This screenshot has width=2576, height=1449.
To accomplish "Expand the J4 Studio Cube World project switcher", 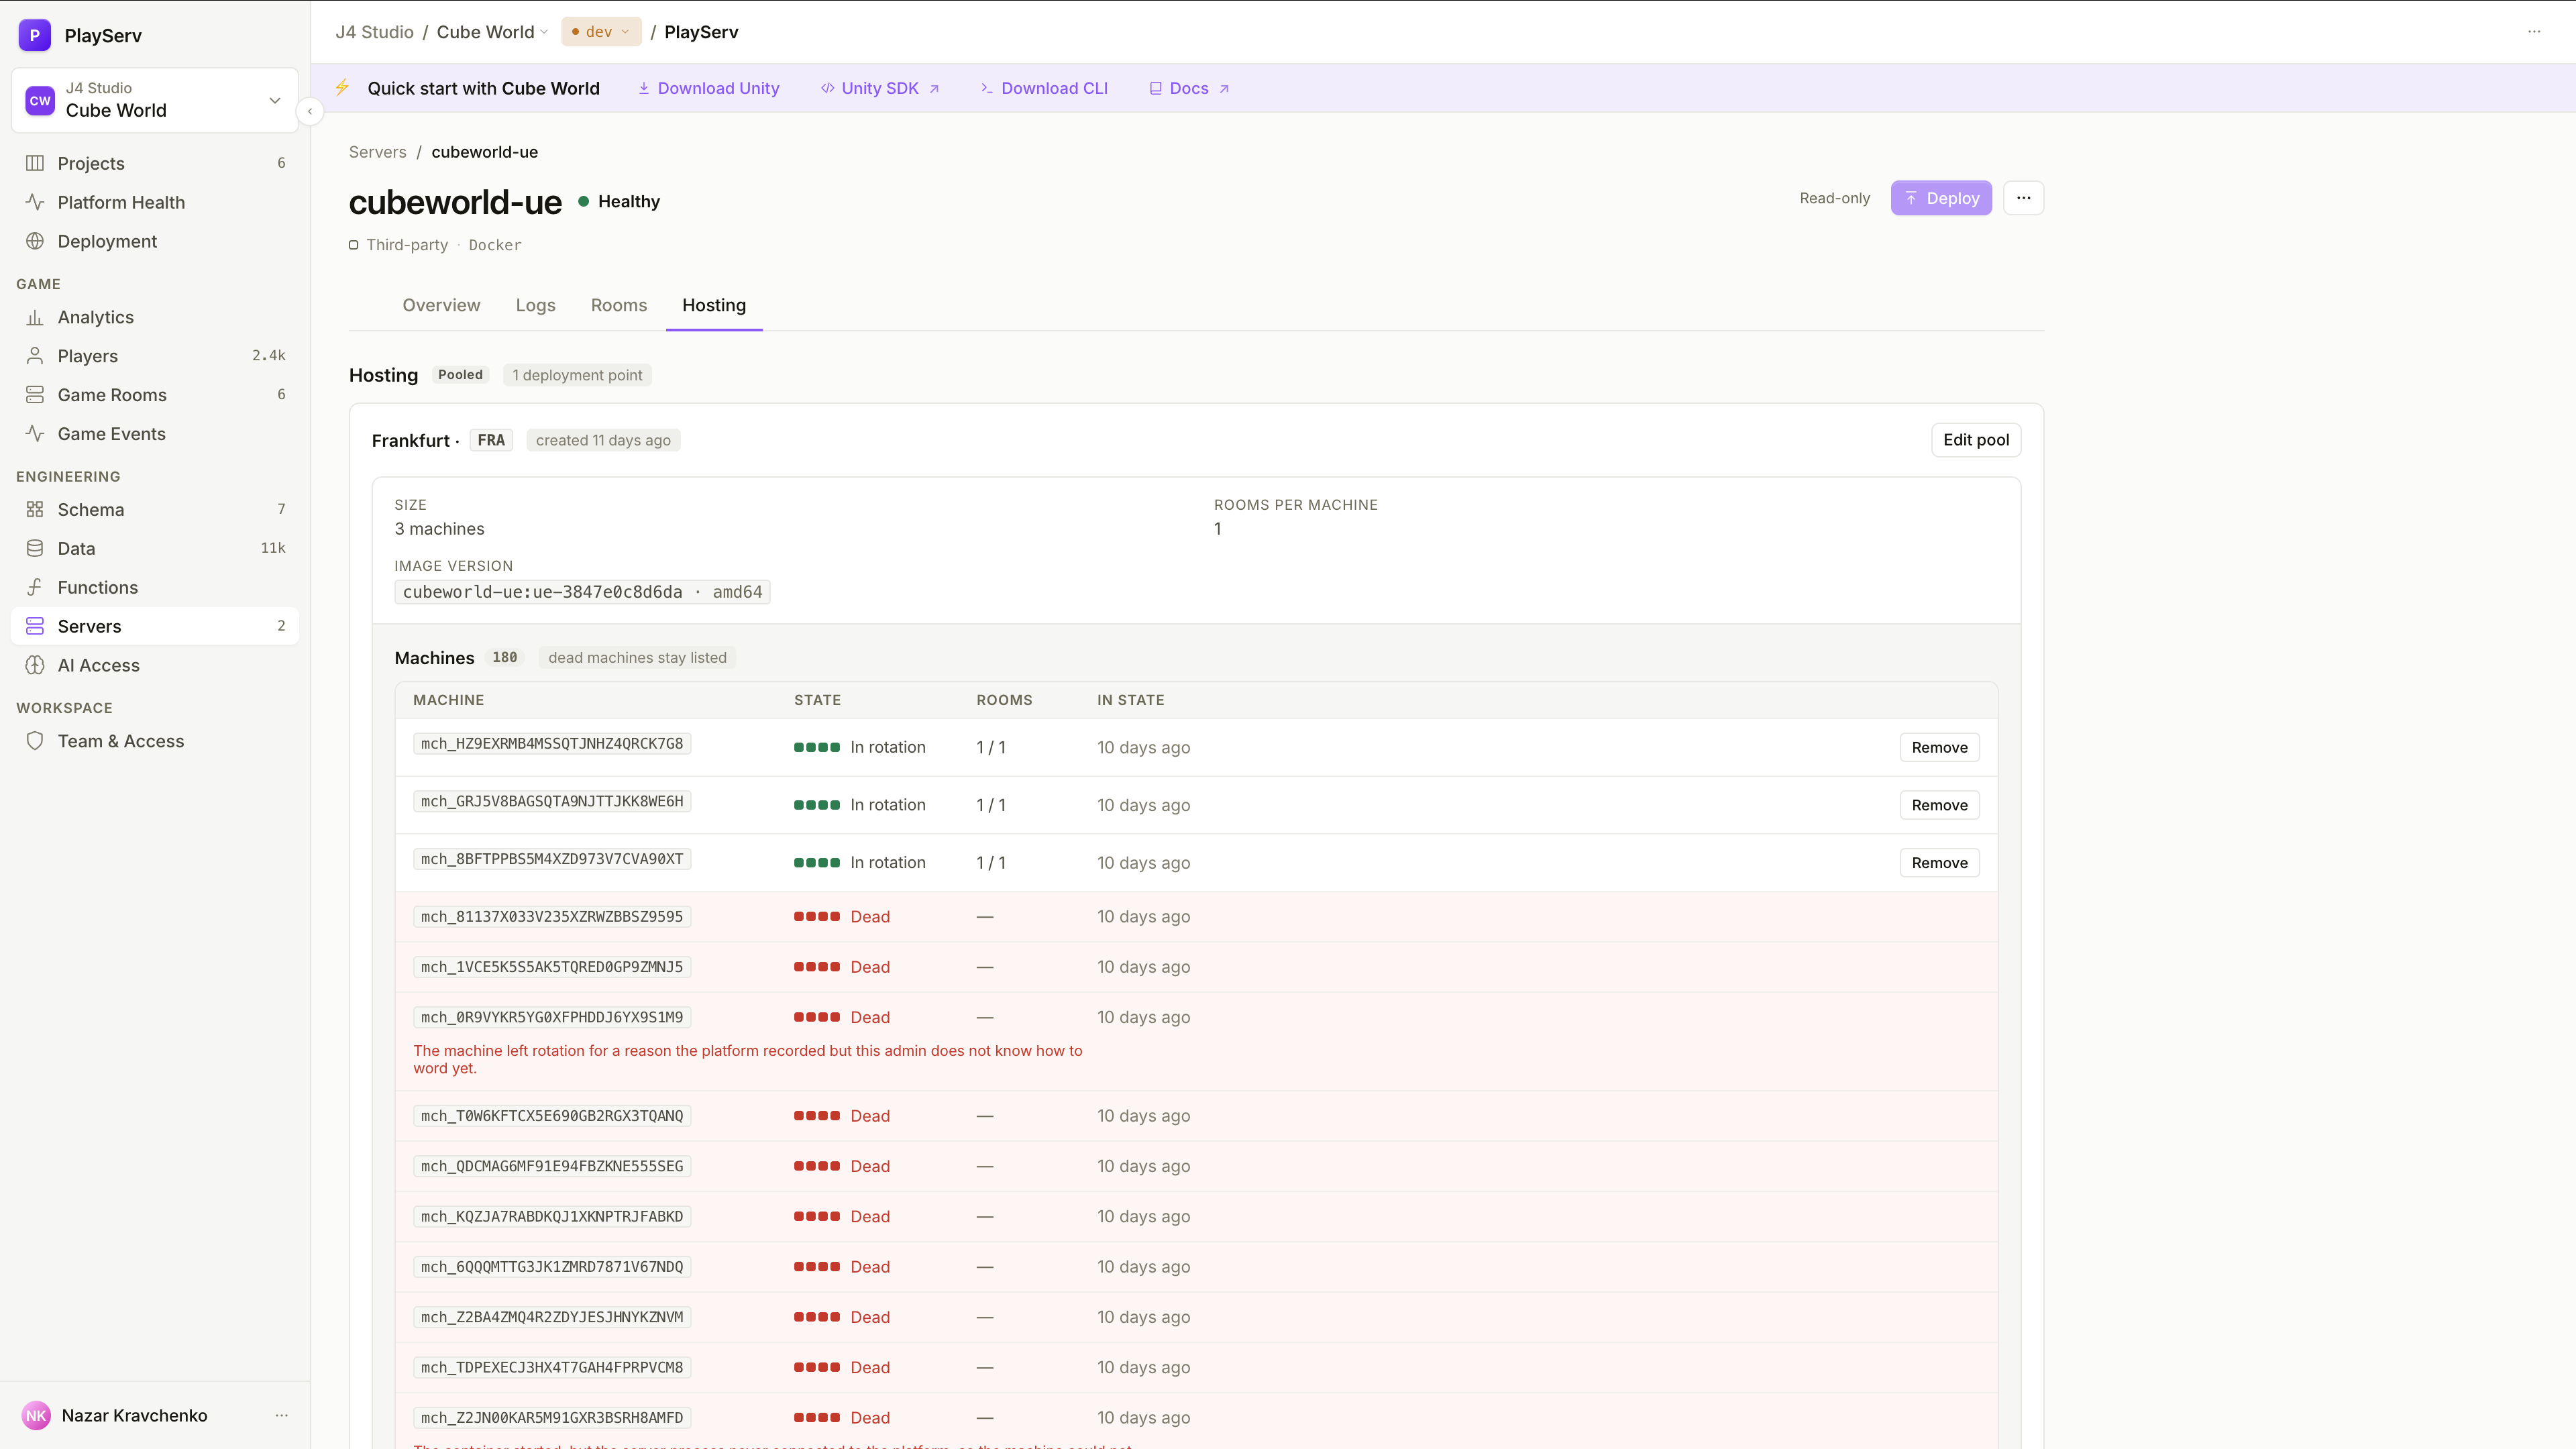I will [155, 100].
